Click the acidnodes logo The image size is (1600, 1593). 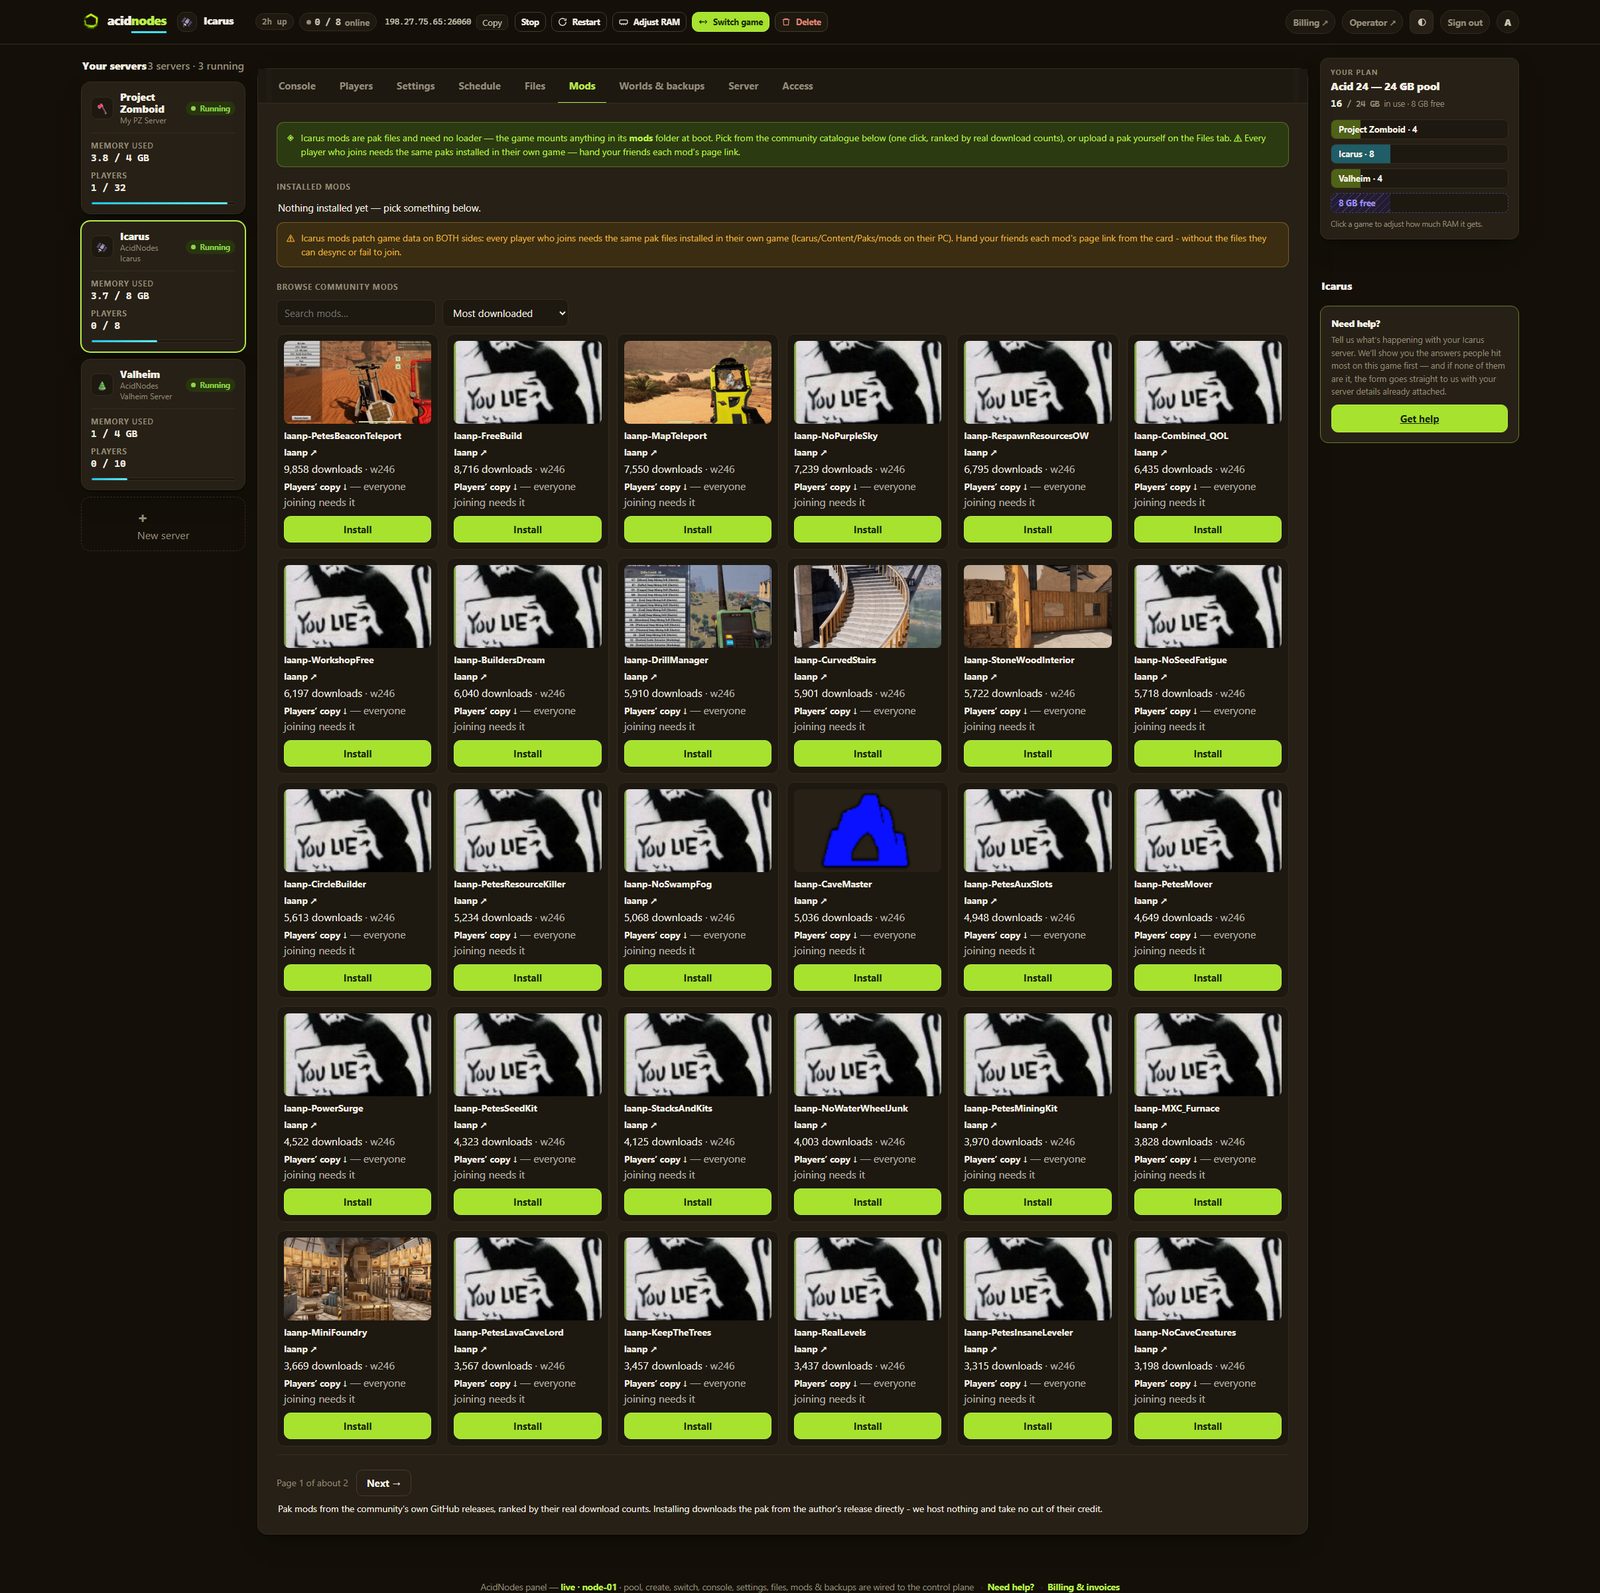click(x=125, y=21)
